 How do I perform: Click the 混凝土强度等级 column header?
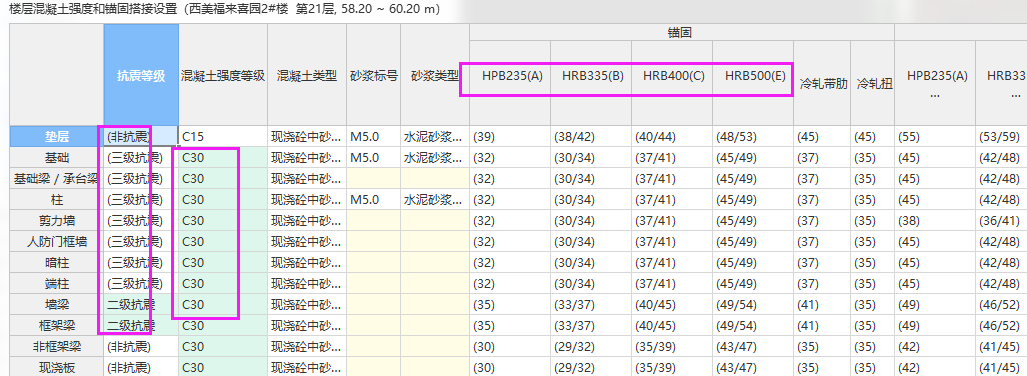coord(223,75)
